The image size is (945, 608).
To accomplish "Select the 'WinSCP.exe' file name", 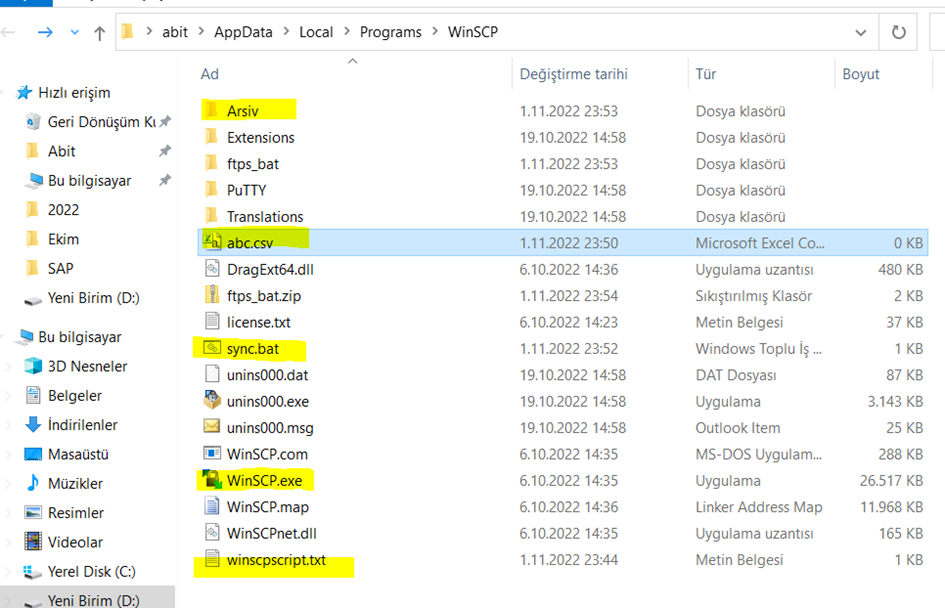I will coord(265,480).
